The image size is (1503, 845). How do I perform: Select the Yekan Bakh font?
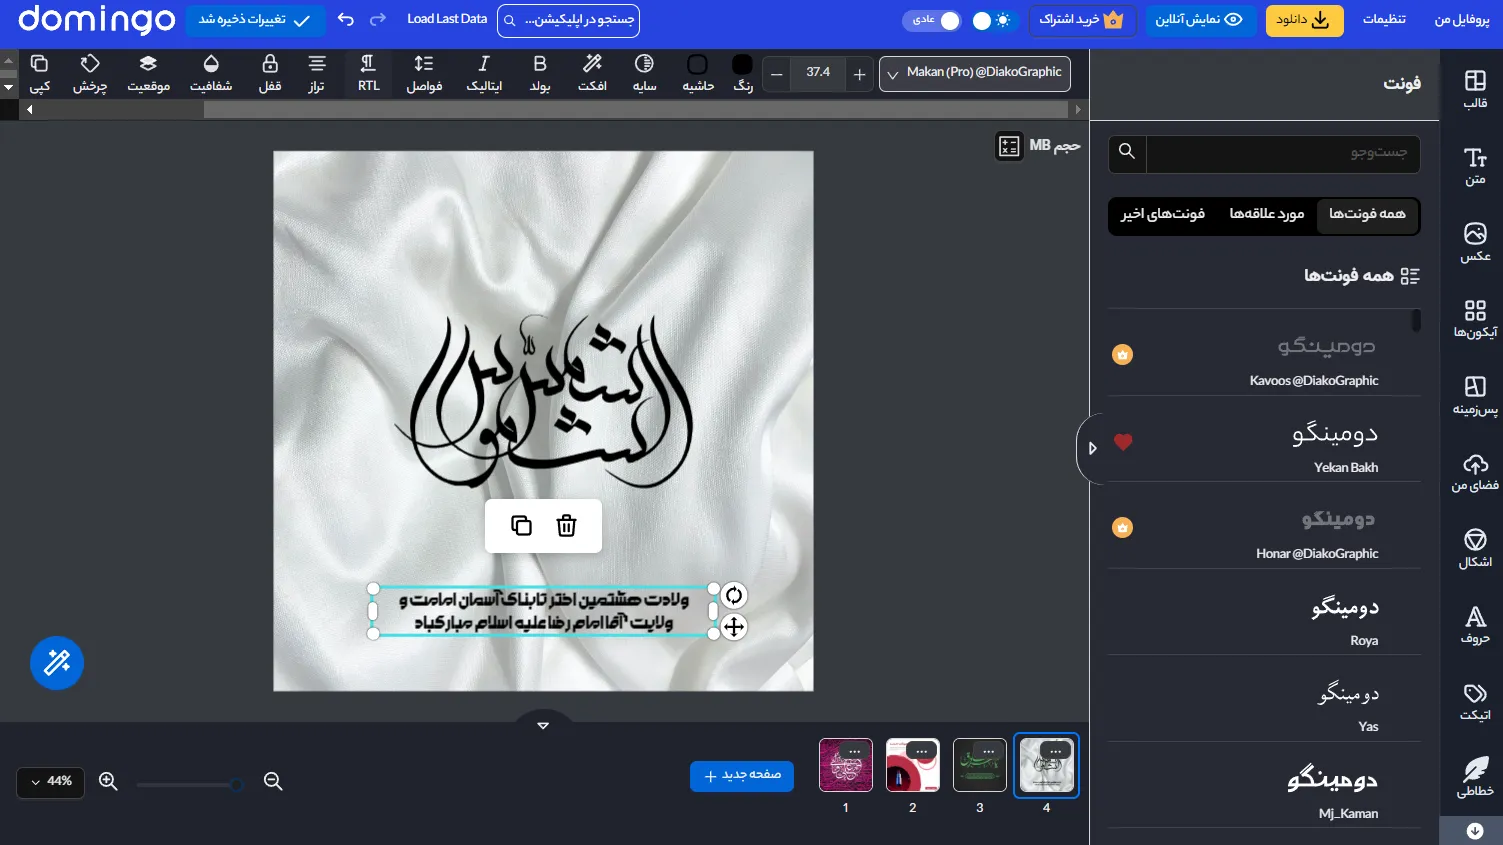(1264, 440)
